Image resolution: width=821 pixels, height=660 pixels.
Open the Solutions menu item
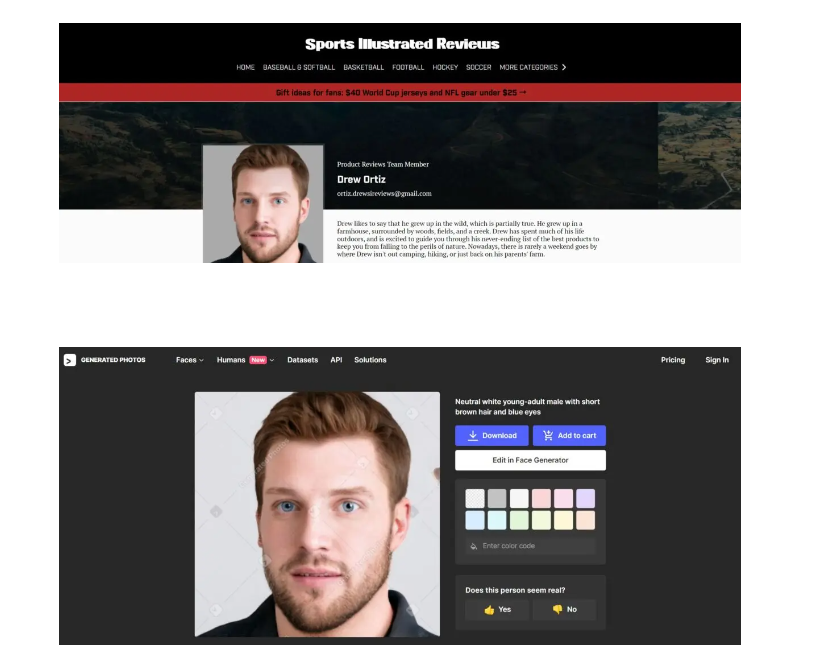click(x=370, y=360)
